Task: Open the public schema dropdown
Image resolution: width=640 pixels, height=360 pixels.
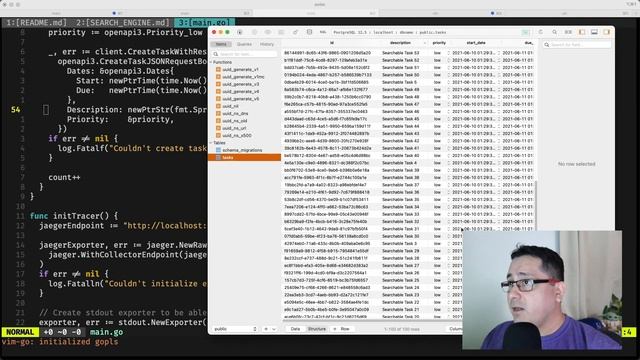Action: [235, 329]
